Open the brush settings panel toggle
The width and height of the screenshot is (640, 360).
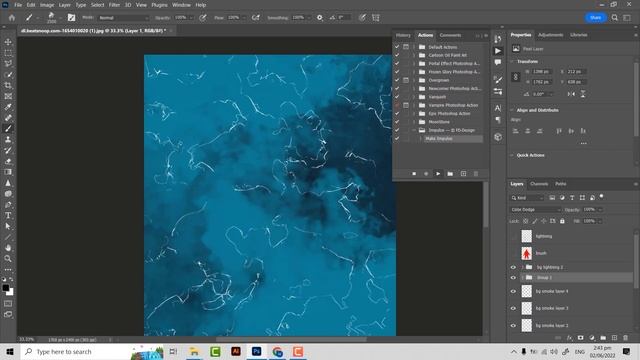71,18
